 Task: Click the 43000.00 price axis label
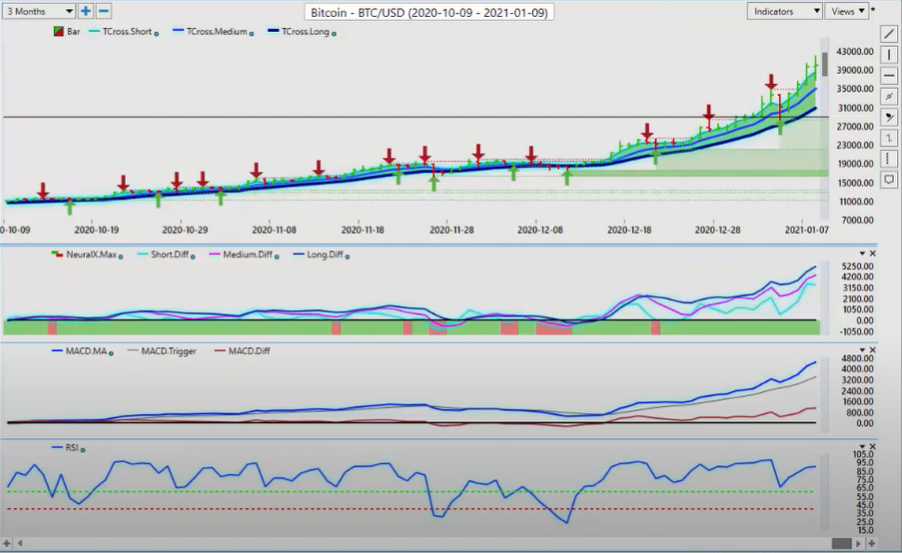[x=855, y=52]
